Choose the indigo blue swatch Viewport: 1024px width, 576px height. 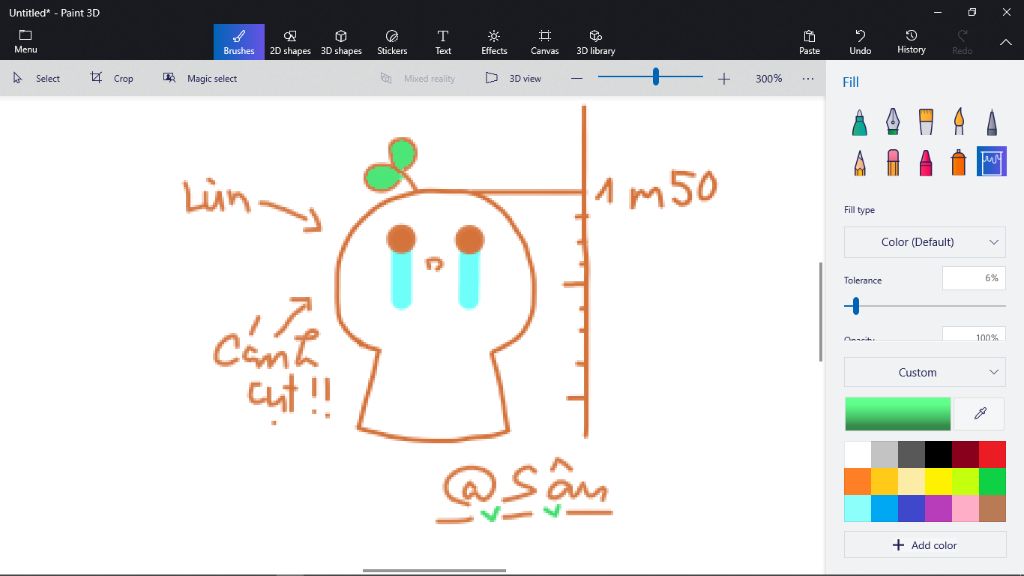click(x=911, y=508)
